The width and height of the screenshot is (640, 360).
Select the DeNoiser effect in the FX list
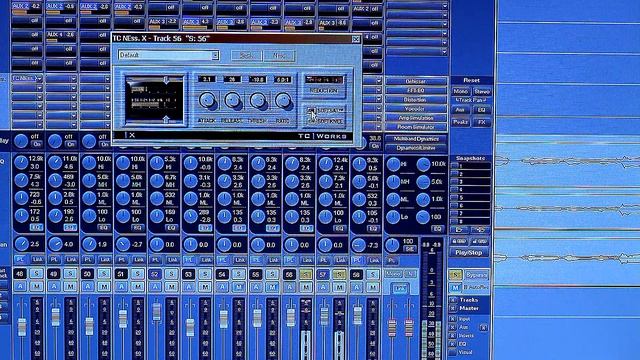coord(416,81)
